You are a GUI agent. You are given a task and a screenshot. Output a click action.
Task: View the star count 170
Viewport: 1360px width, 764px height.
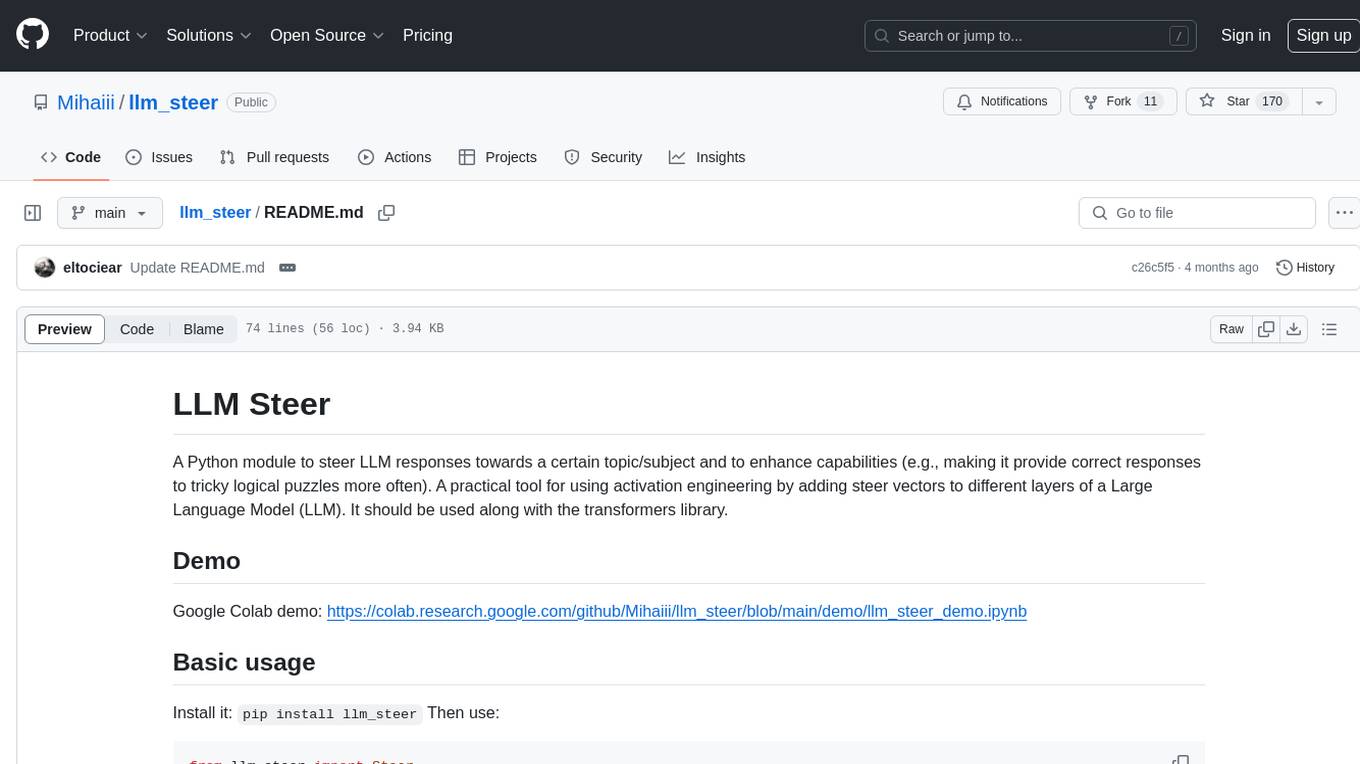click(1272, 101)
